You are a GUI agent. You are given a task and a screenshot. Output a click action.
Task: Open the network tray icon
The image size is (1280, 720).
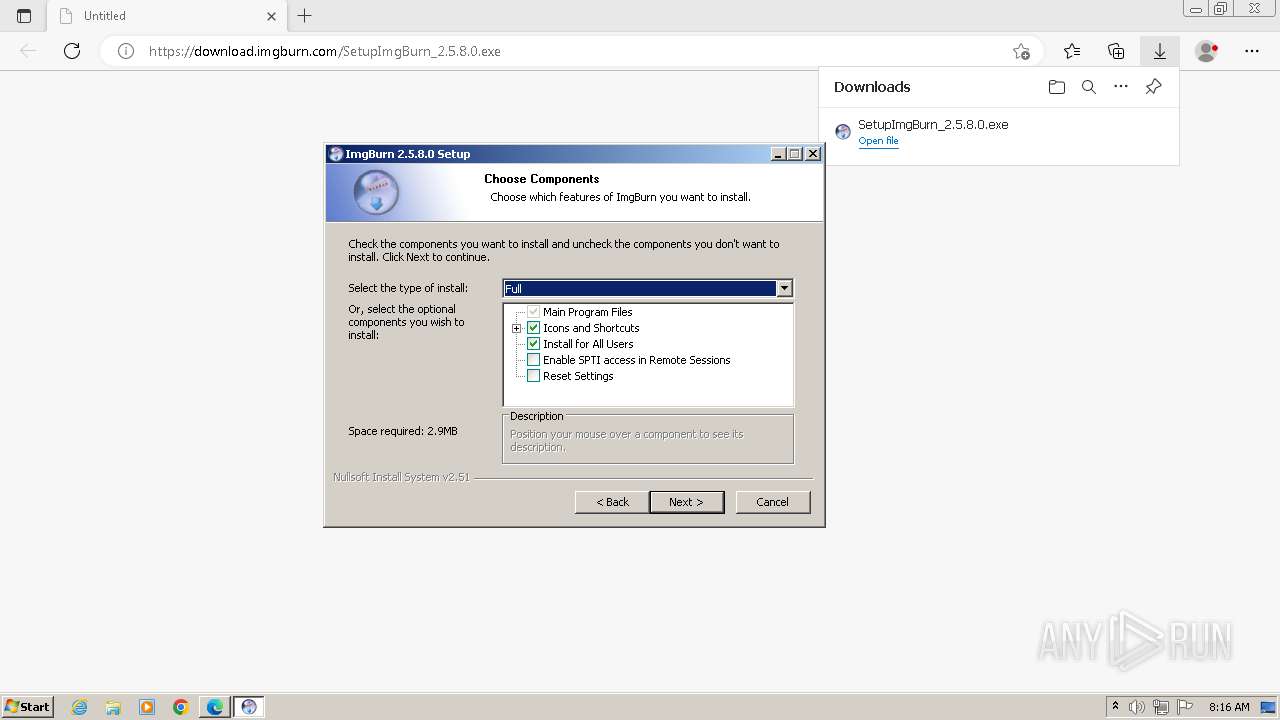coord(1161,707)
